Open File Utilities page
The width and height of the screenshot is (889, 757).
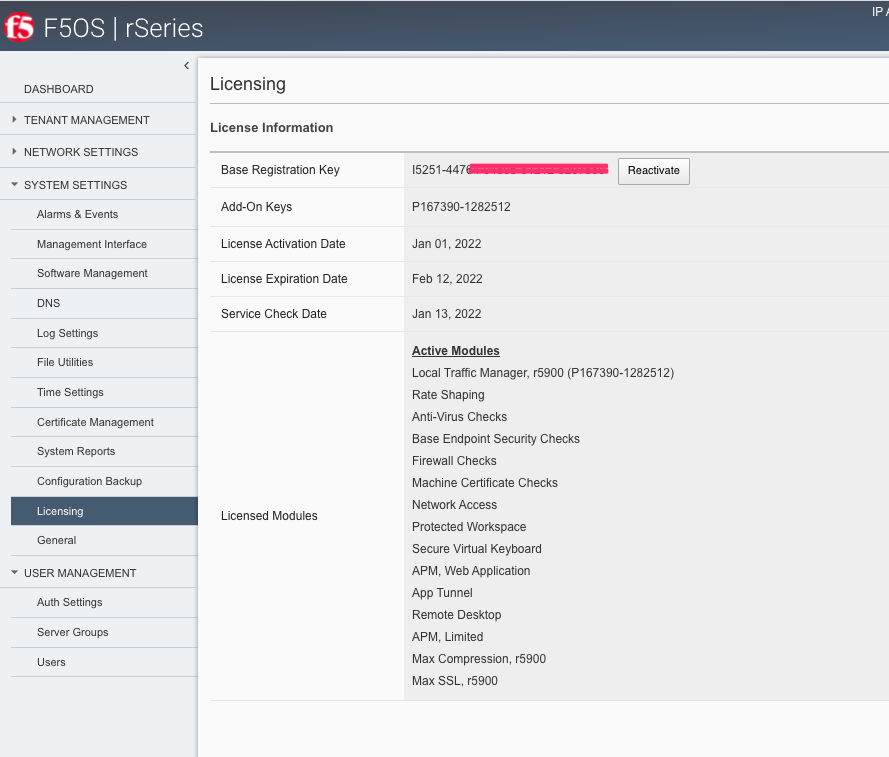point(65,362)
